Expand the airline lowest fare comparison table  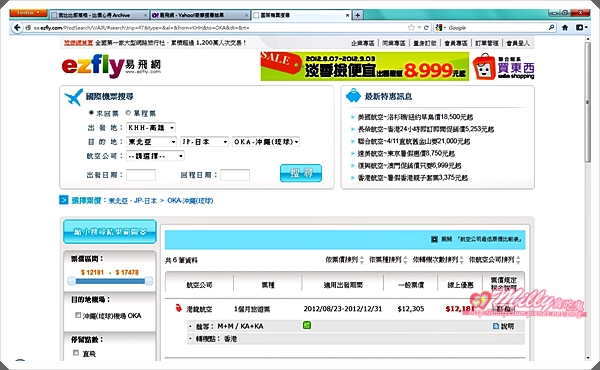point(476,239)
